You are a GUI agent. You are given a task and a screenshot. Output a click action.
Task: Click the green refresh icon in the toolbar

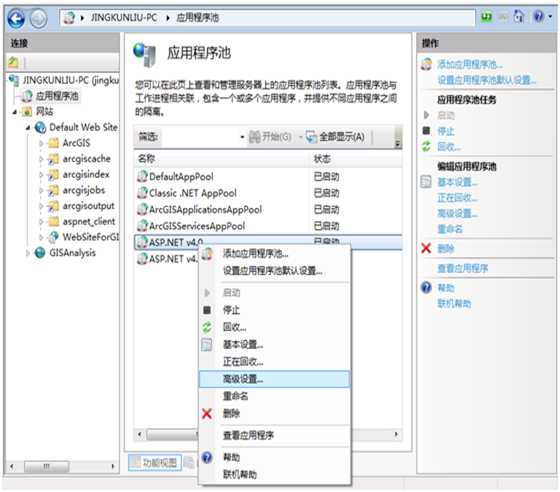(486, 16)
